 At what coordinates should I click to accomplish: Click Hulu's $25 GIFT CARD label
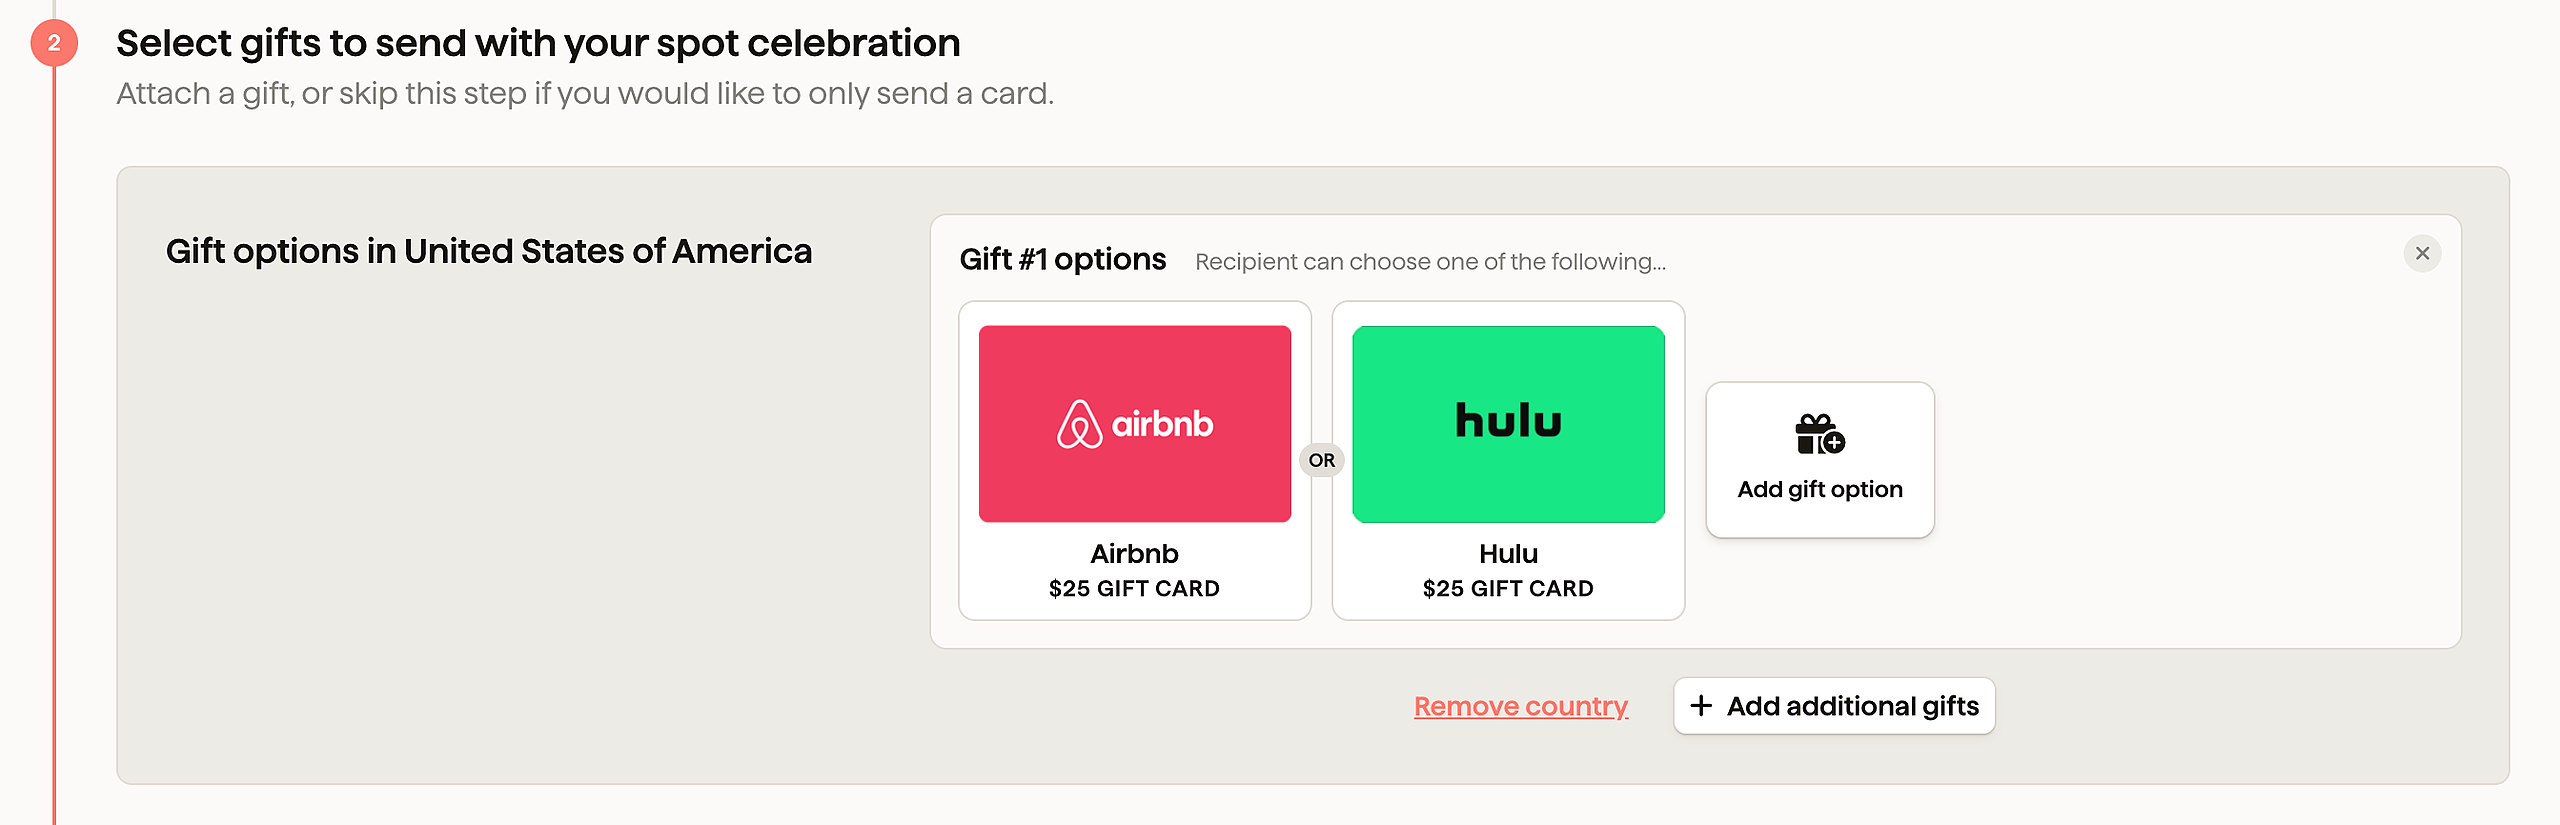[1508, 589]
